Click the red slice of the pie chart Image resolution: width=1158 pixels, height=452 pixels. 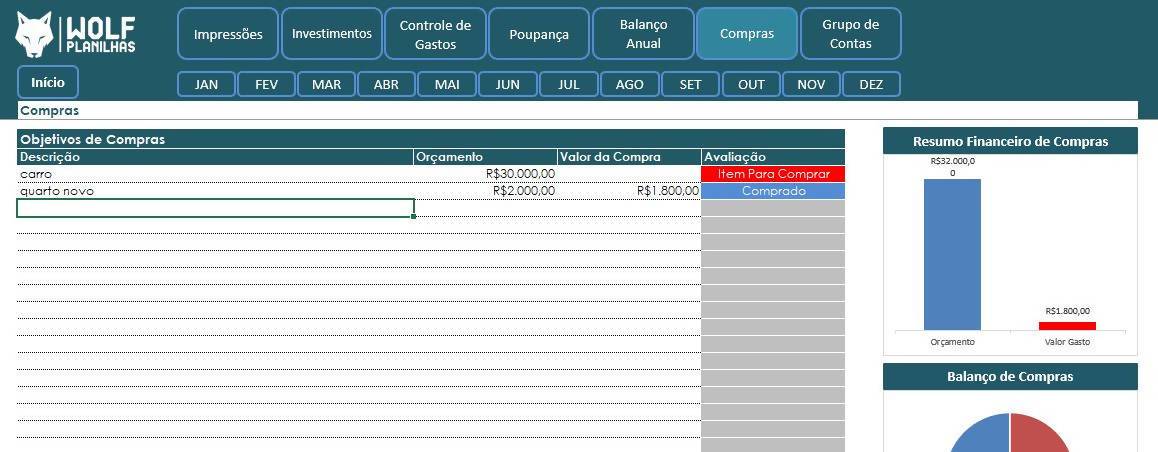[1038, 436]
